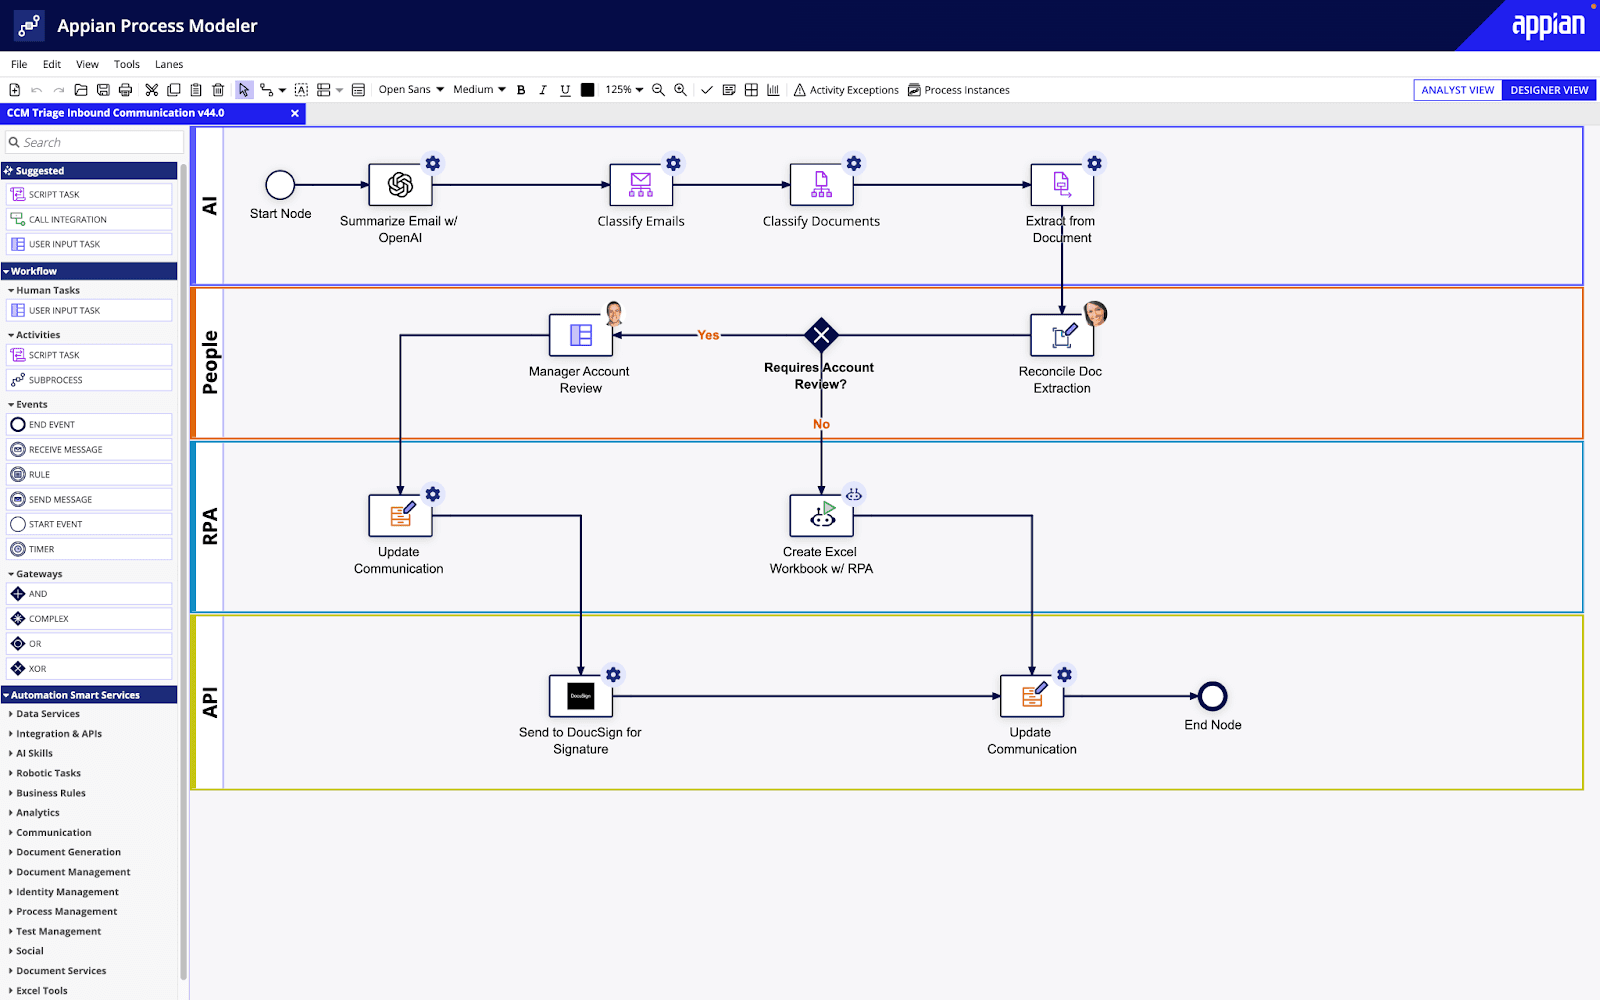
Task: Click the zoom in magnifier
Action: 680,90
